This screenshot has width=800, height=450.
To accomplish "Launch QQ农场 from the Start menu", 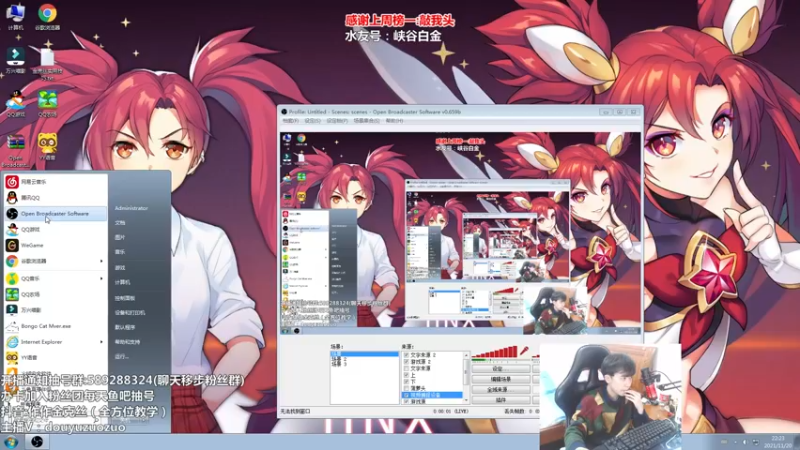I will pos(55,294).
